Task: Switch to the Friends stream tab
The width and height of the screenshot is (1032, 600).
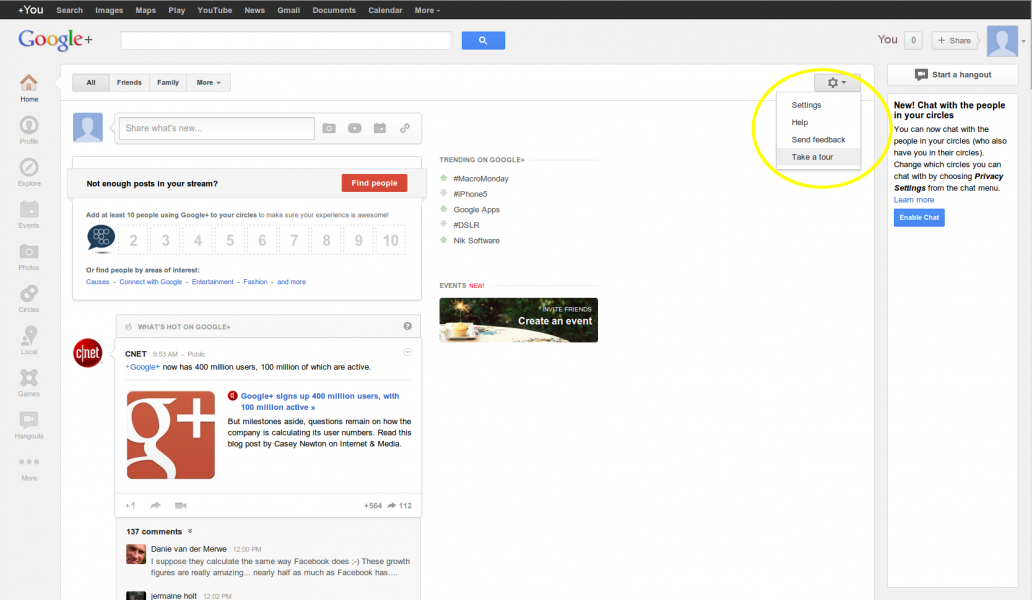Action: [129, 82]
